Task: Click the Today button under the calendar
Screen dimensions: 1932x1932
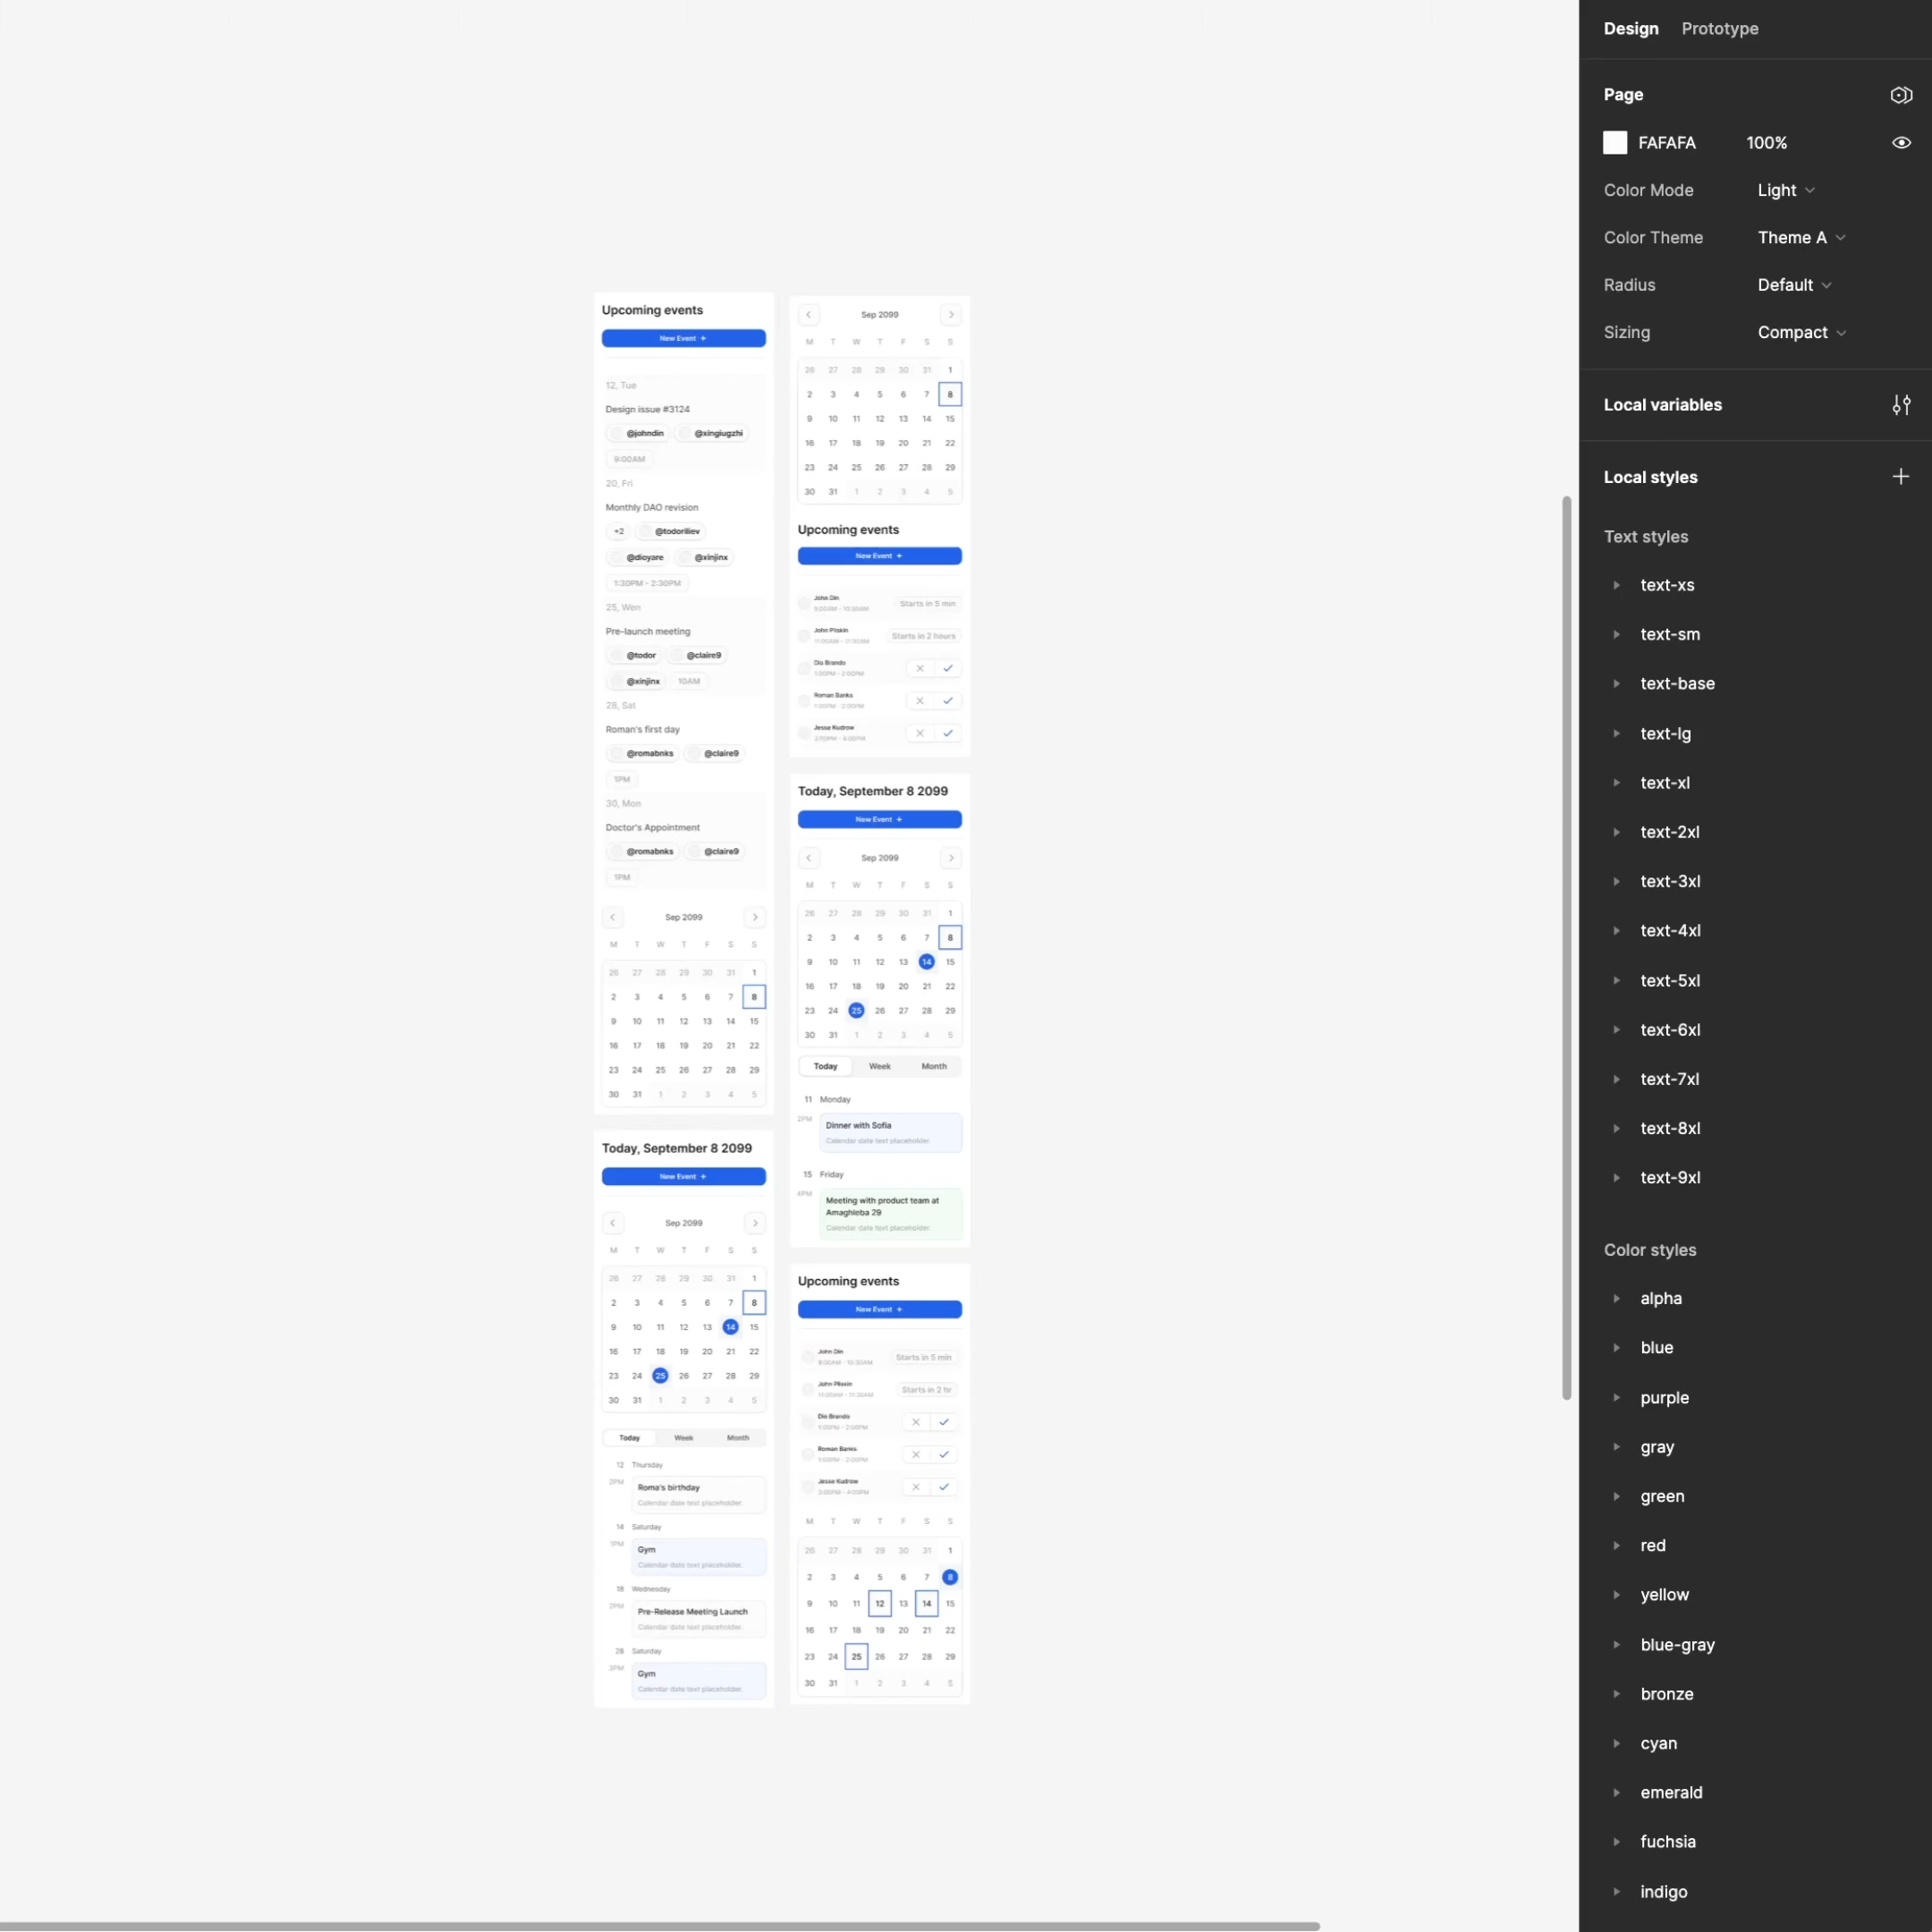Action: [824, 1066]
